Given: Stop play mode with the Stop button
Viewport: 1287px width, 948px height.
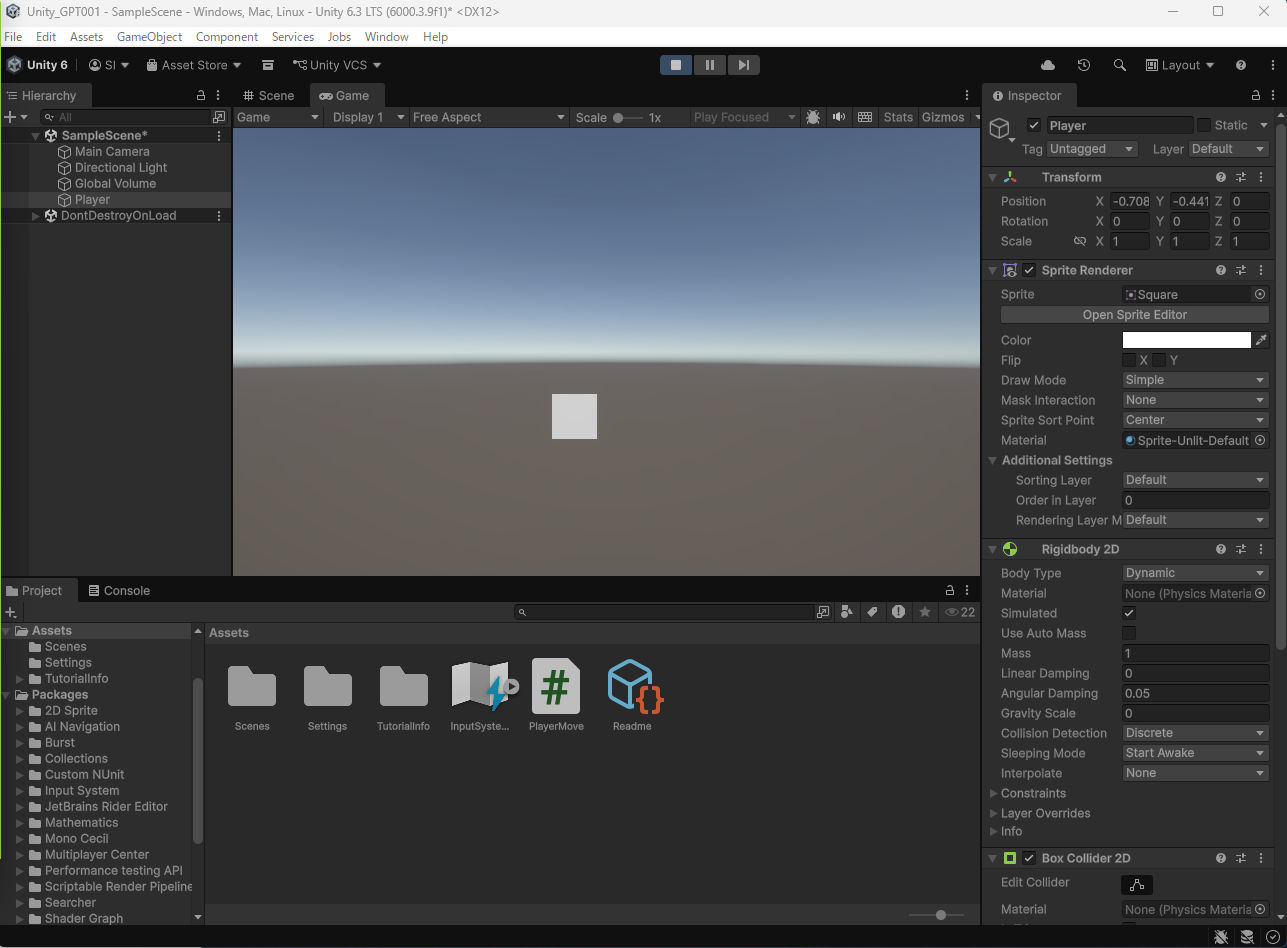Looking at the screenshot, I should [676, 65].
